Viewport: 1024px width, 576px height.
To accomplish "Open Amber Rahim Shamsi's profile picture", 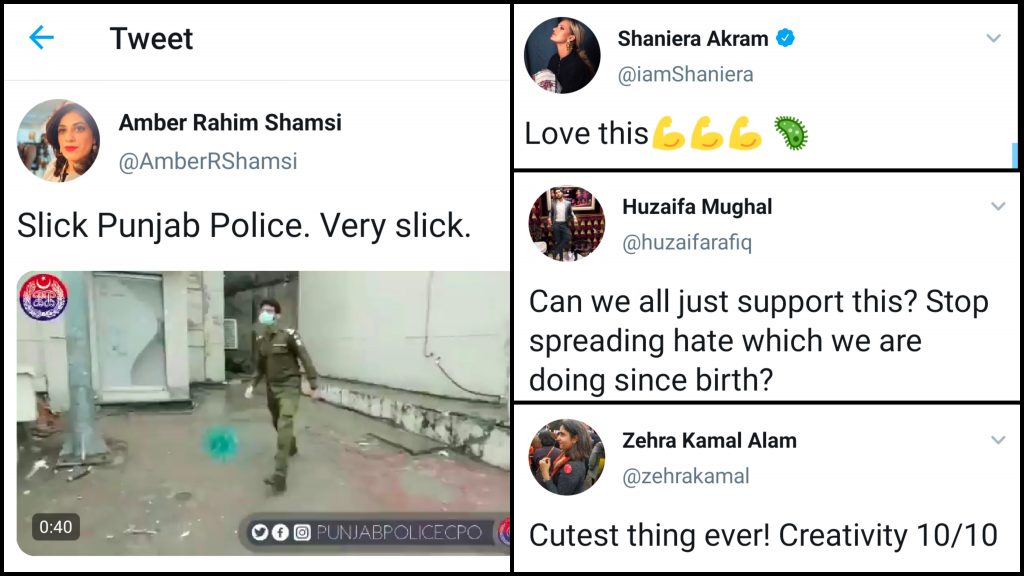I will point(58,140).
